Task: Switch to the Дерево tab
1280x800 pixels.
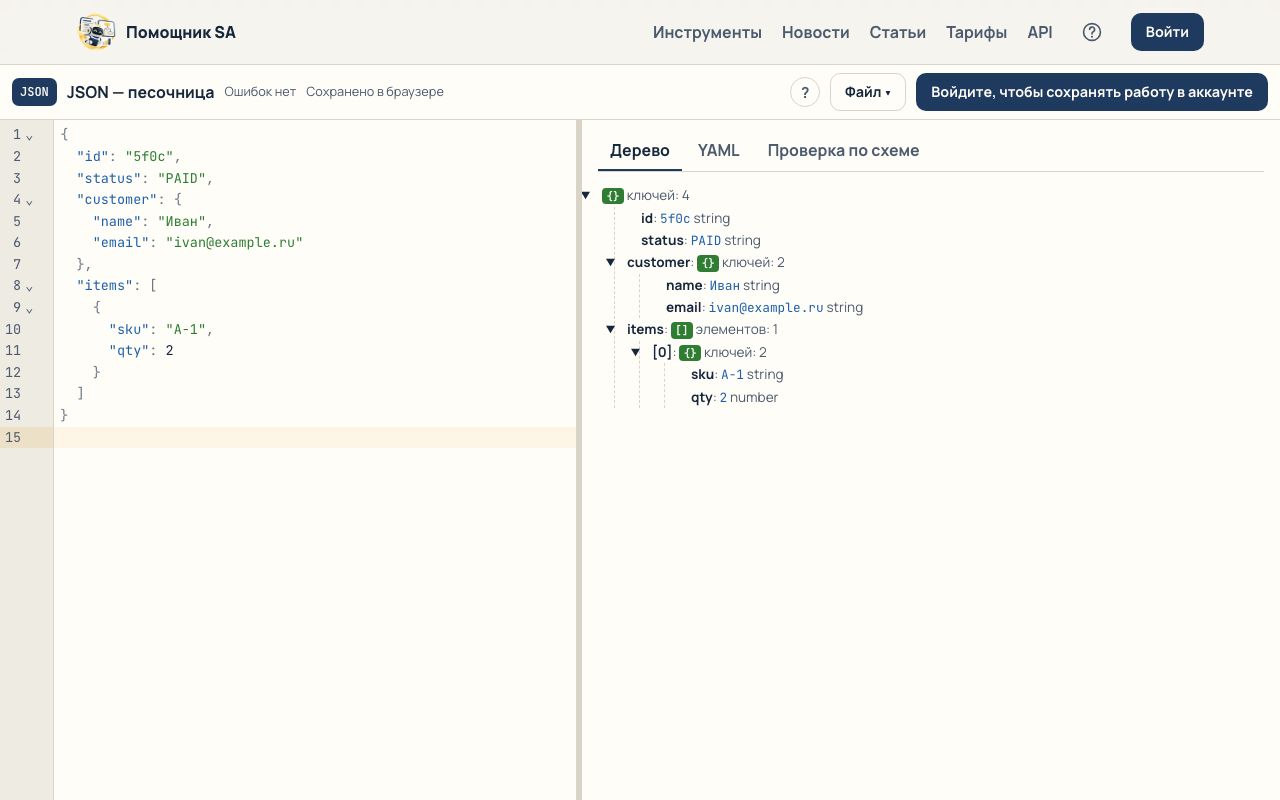Action: [640, 151]
